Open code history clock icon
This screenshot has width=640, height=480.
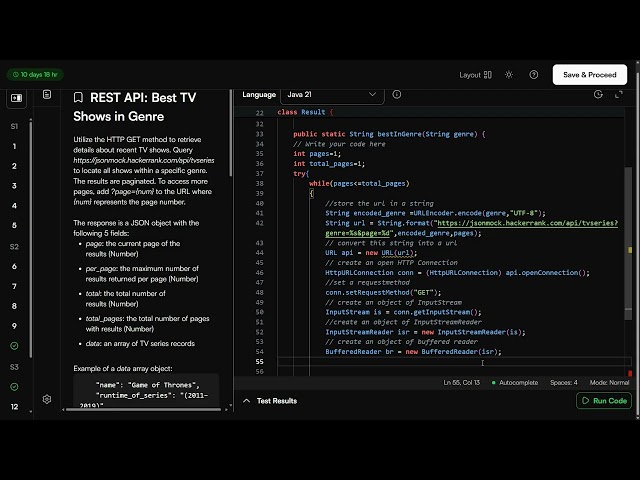point(598,95)
